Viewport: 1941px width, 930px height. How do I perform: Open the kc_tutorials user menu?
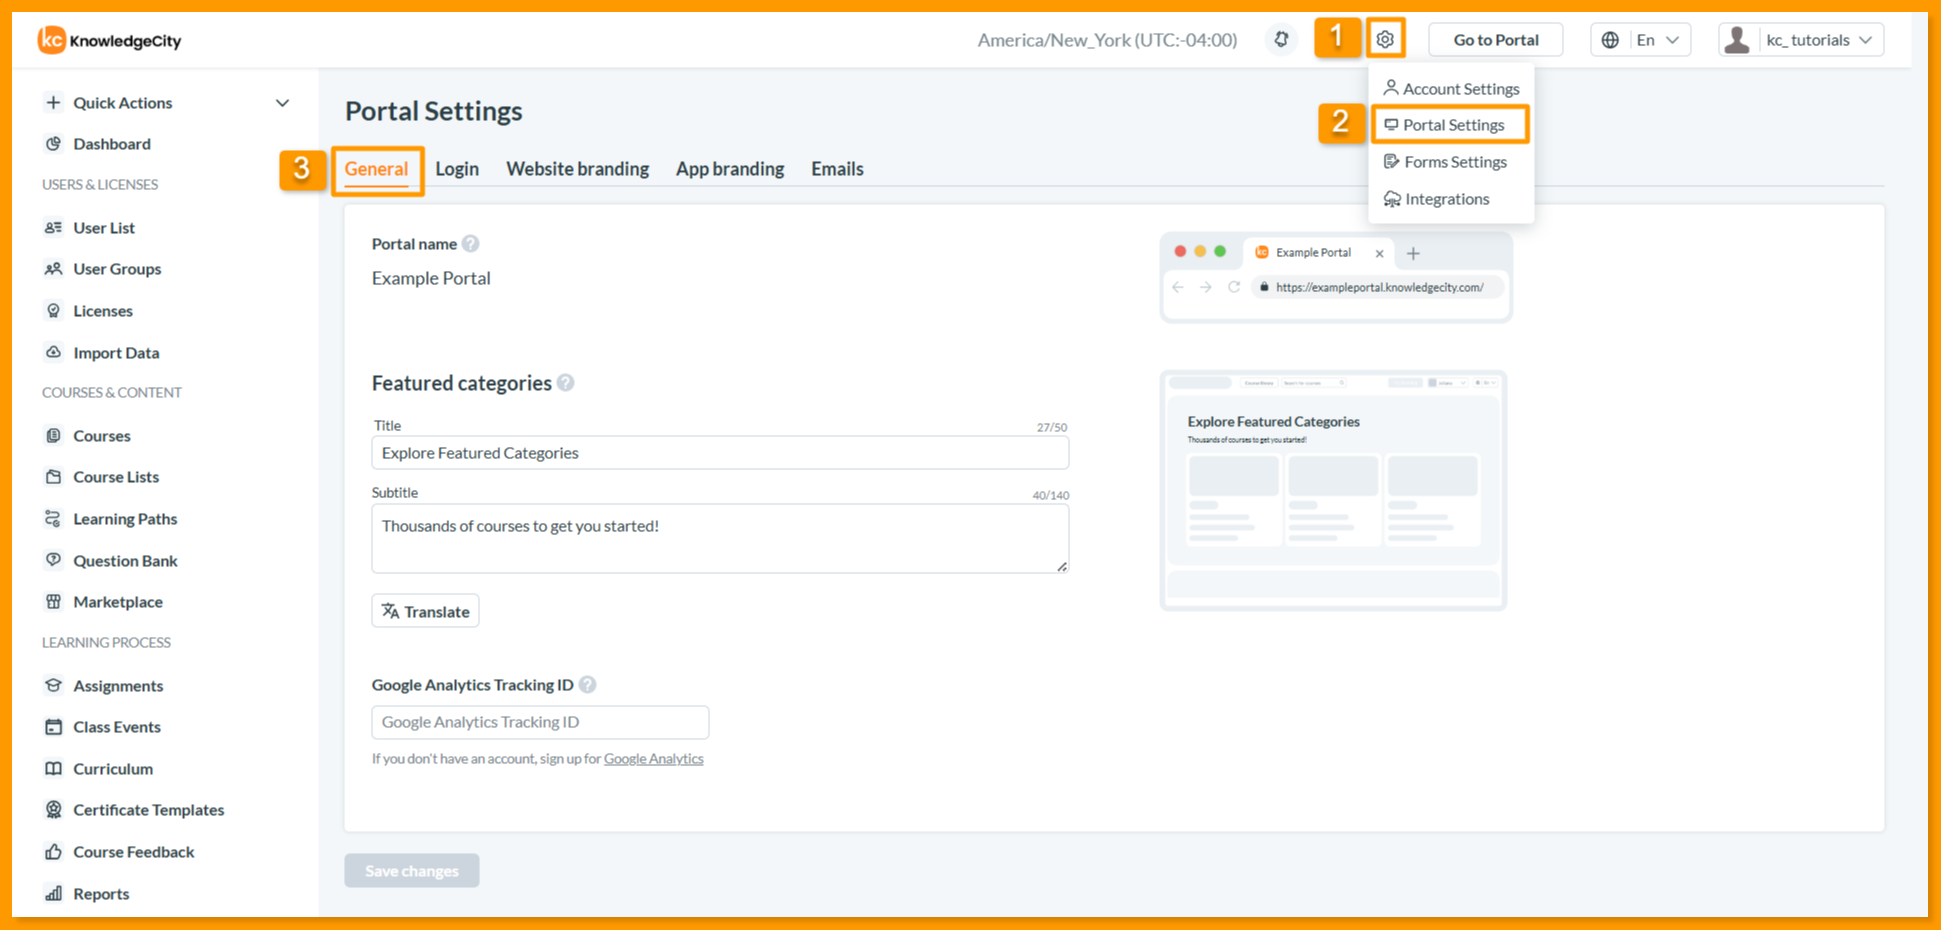[1801, 39]
